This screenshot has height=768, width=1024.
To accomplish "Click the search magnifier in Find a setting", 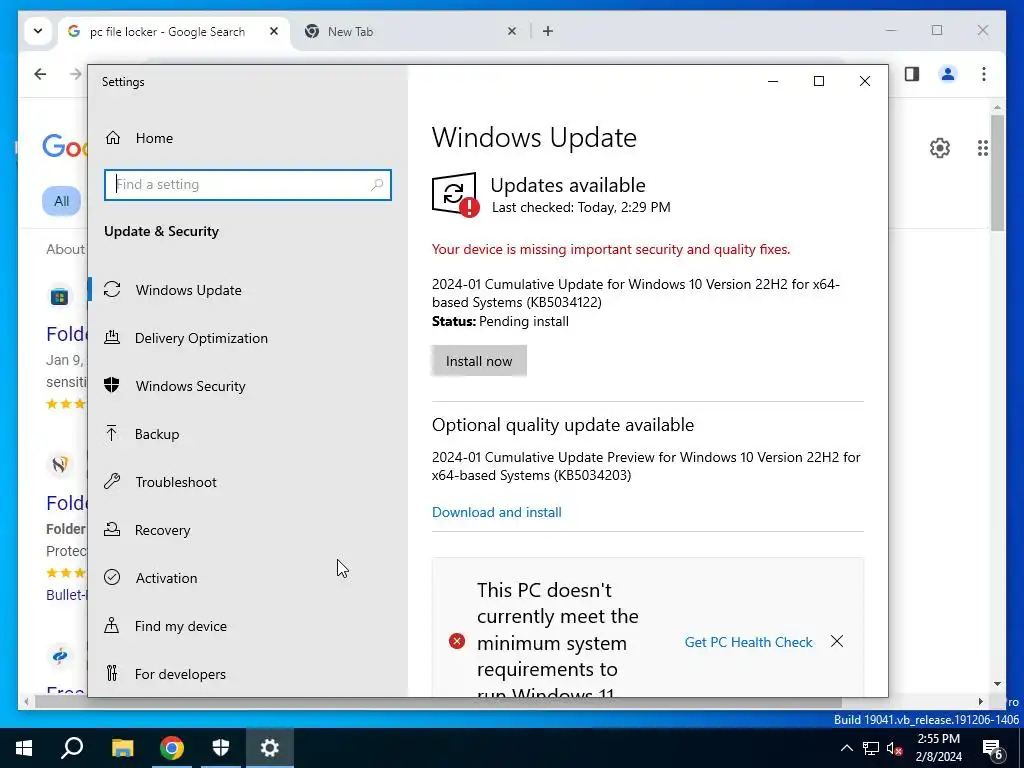I will [x=377, y=185].
